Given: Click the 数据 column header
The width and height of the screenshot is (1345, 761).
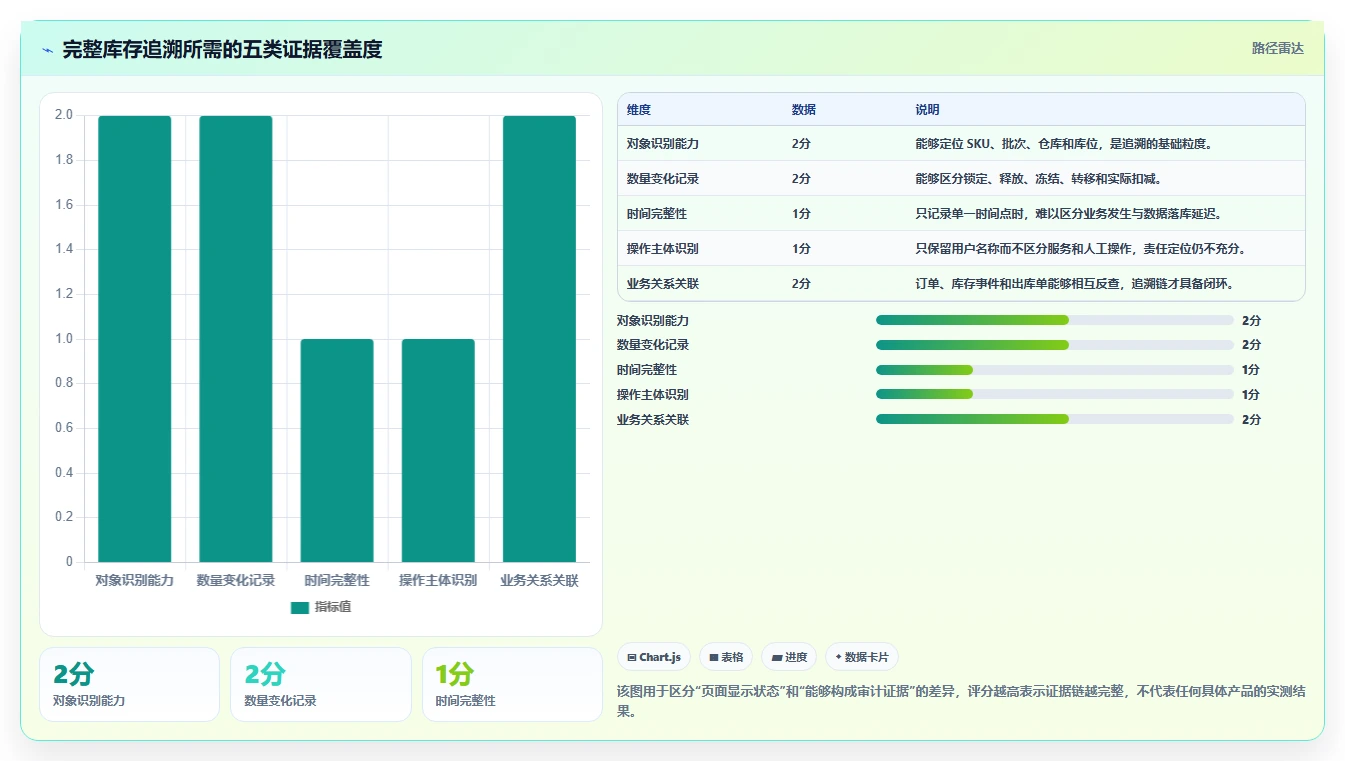Looking at the screenshot, I should tap(804, 110).
